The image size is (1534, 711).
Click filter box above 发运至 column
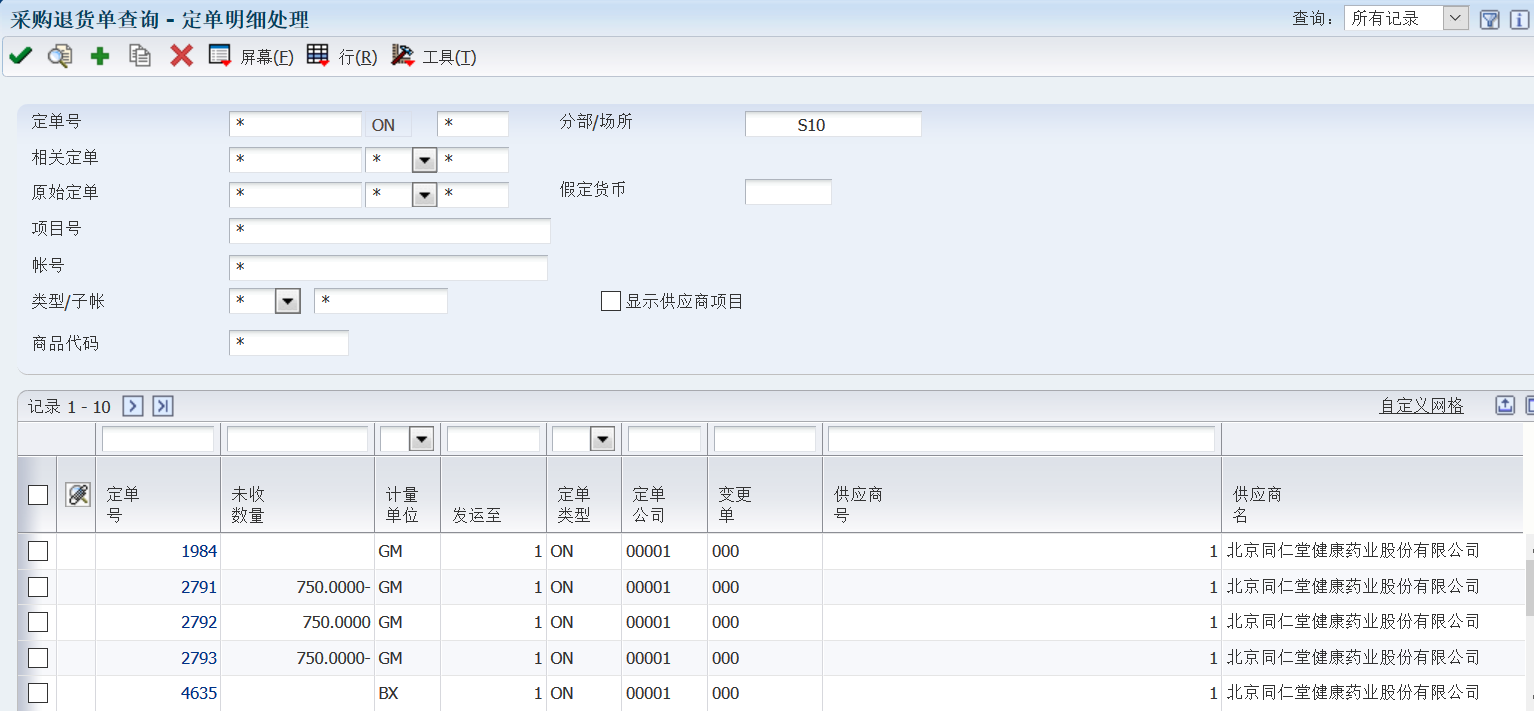coord(493,439)
